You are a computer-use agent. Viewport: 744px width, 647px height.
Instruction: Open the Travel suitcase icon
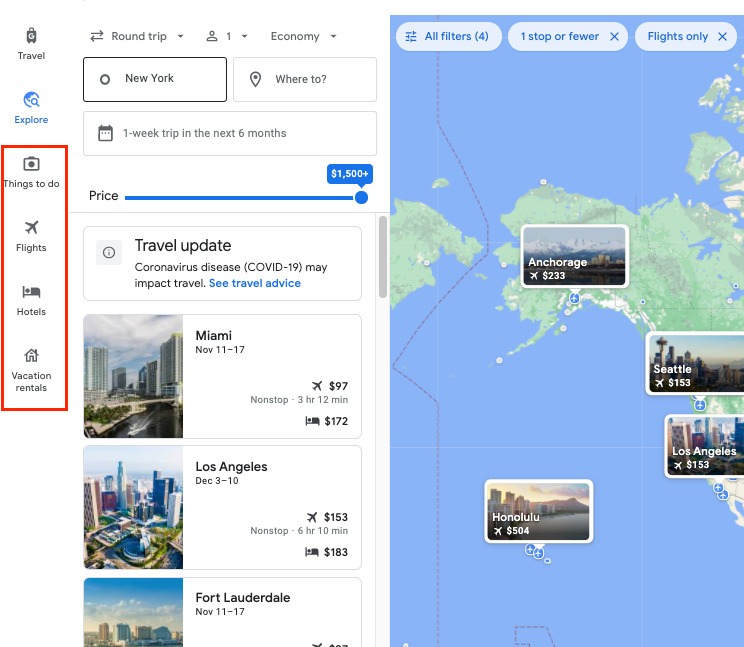[31, 36]
